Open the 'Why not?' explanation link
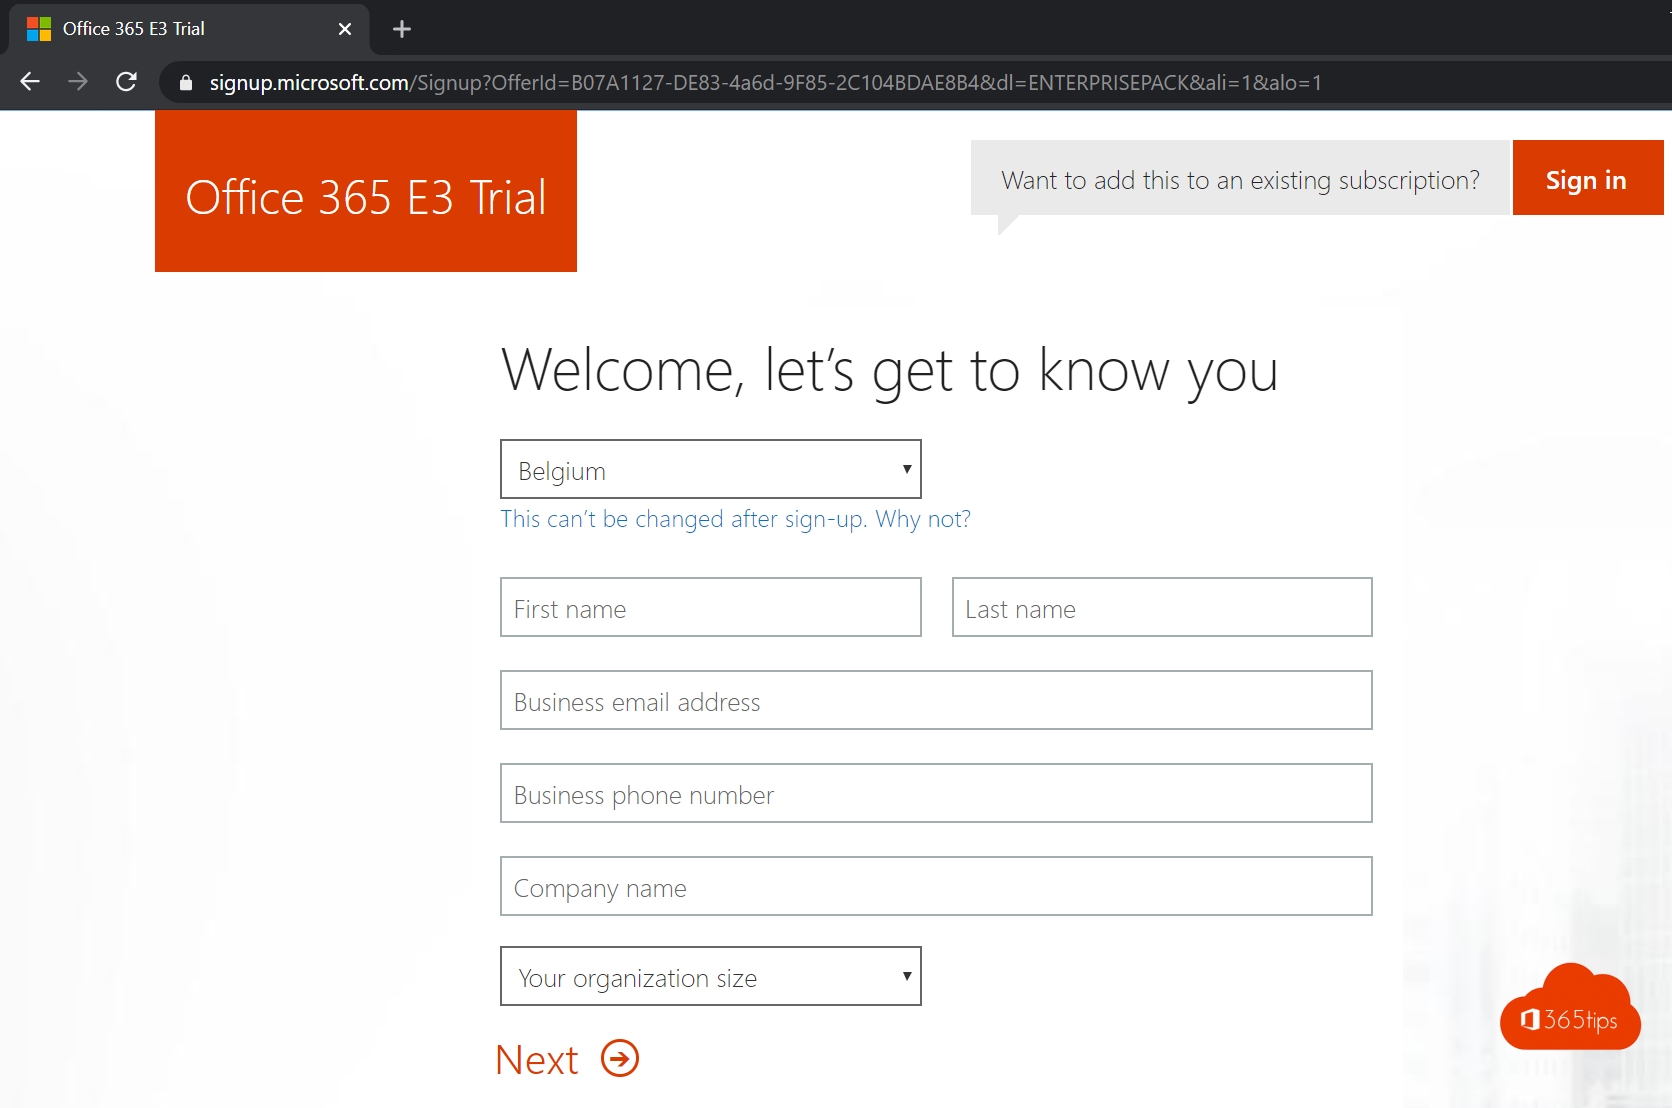Viewport: 1672px width, 1108px height. tap(923, 519)
